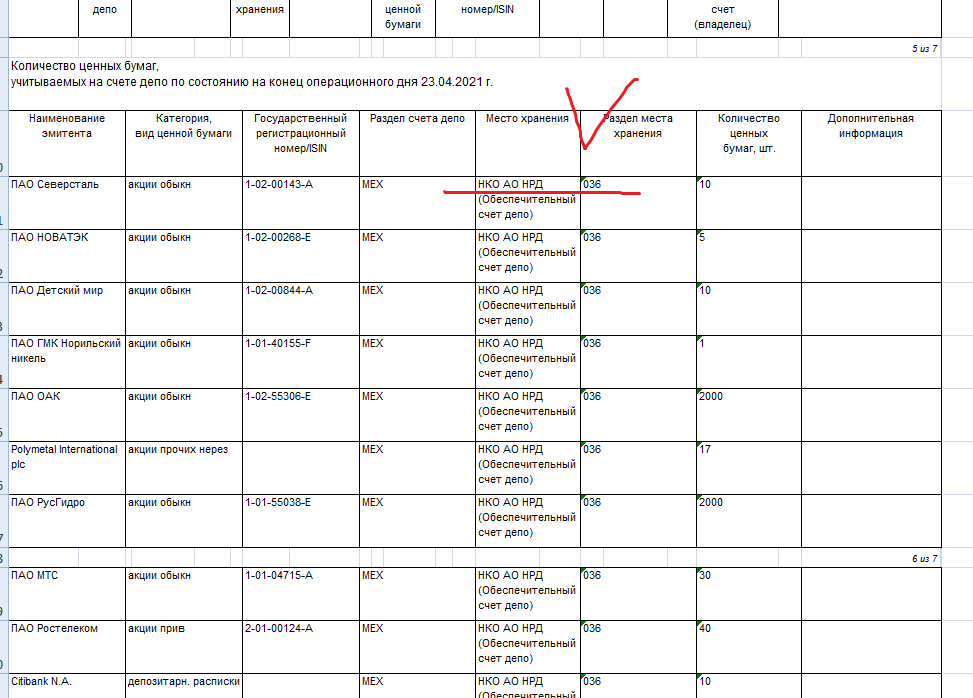Select НКО АО НРД cell in ОАК row
The image size is (973, 698).
coord(528,415)
